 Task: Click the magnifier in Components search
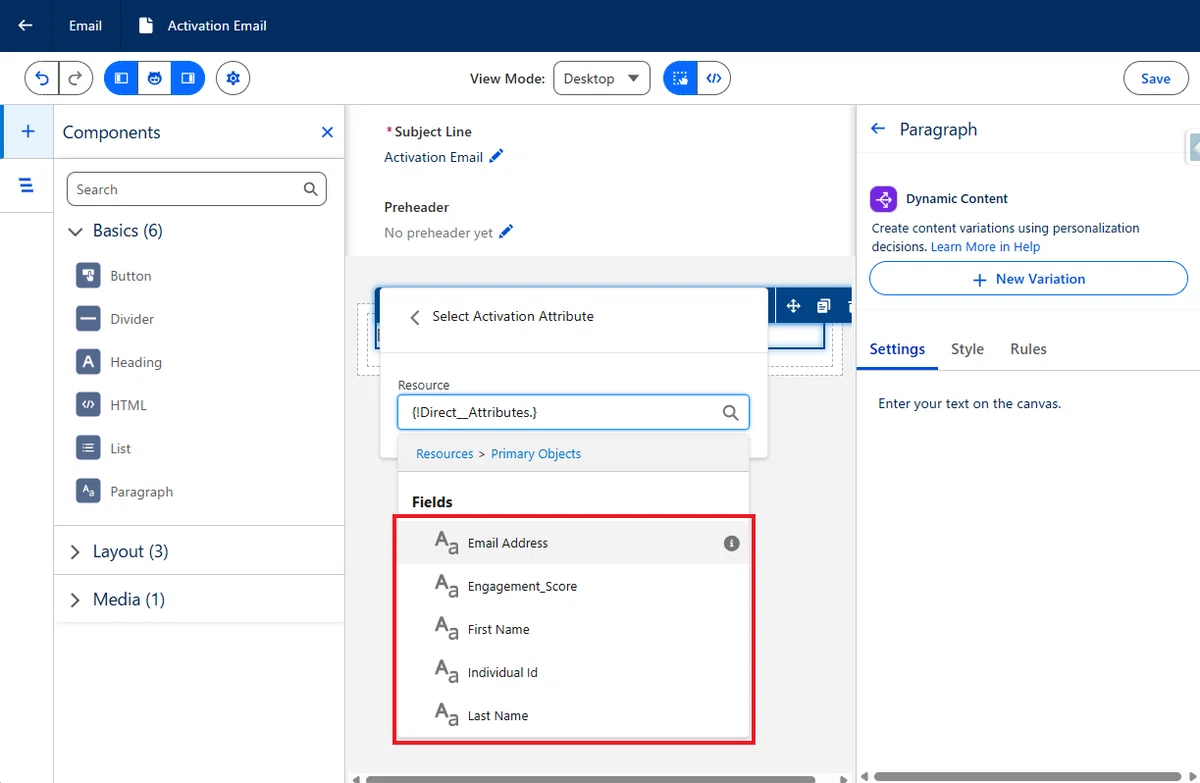311,189
